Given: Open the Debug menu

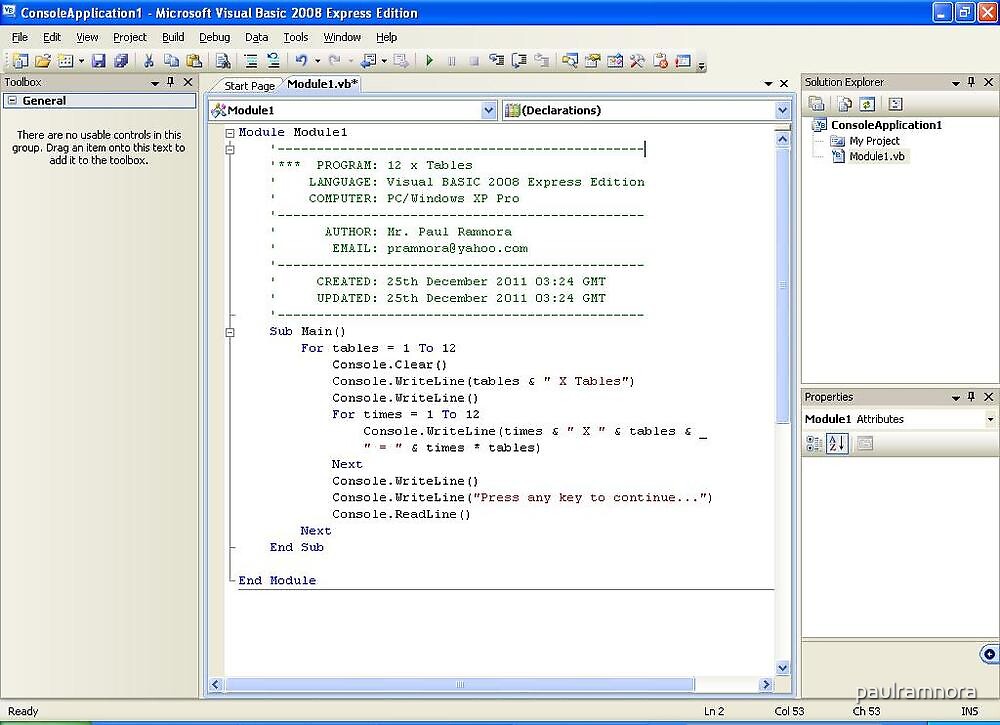Looking at the screenshot, I should point(214,37).
